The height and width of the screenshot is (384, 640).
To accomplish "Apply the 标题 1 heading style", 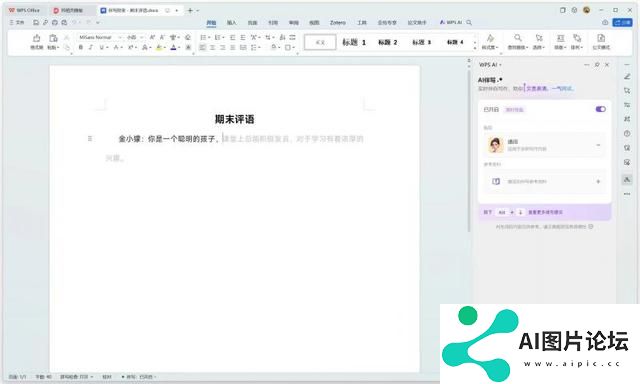I will 354,42.
